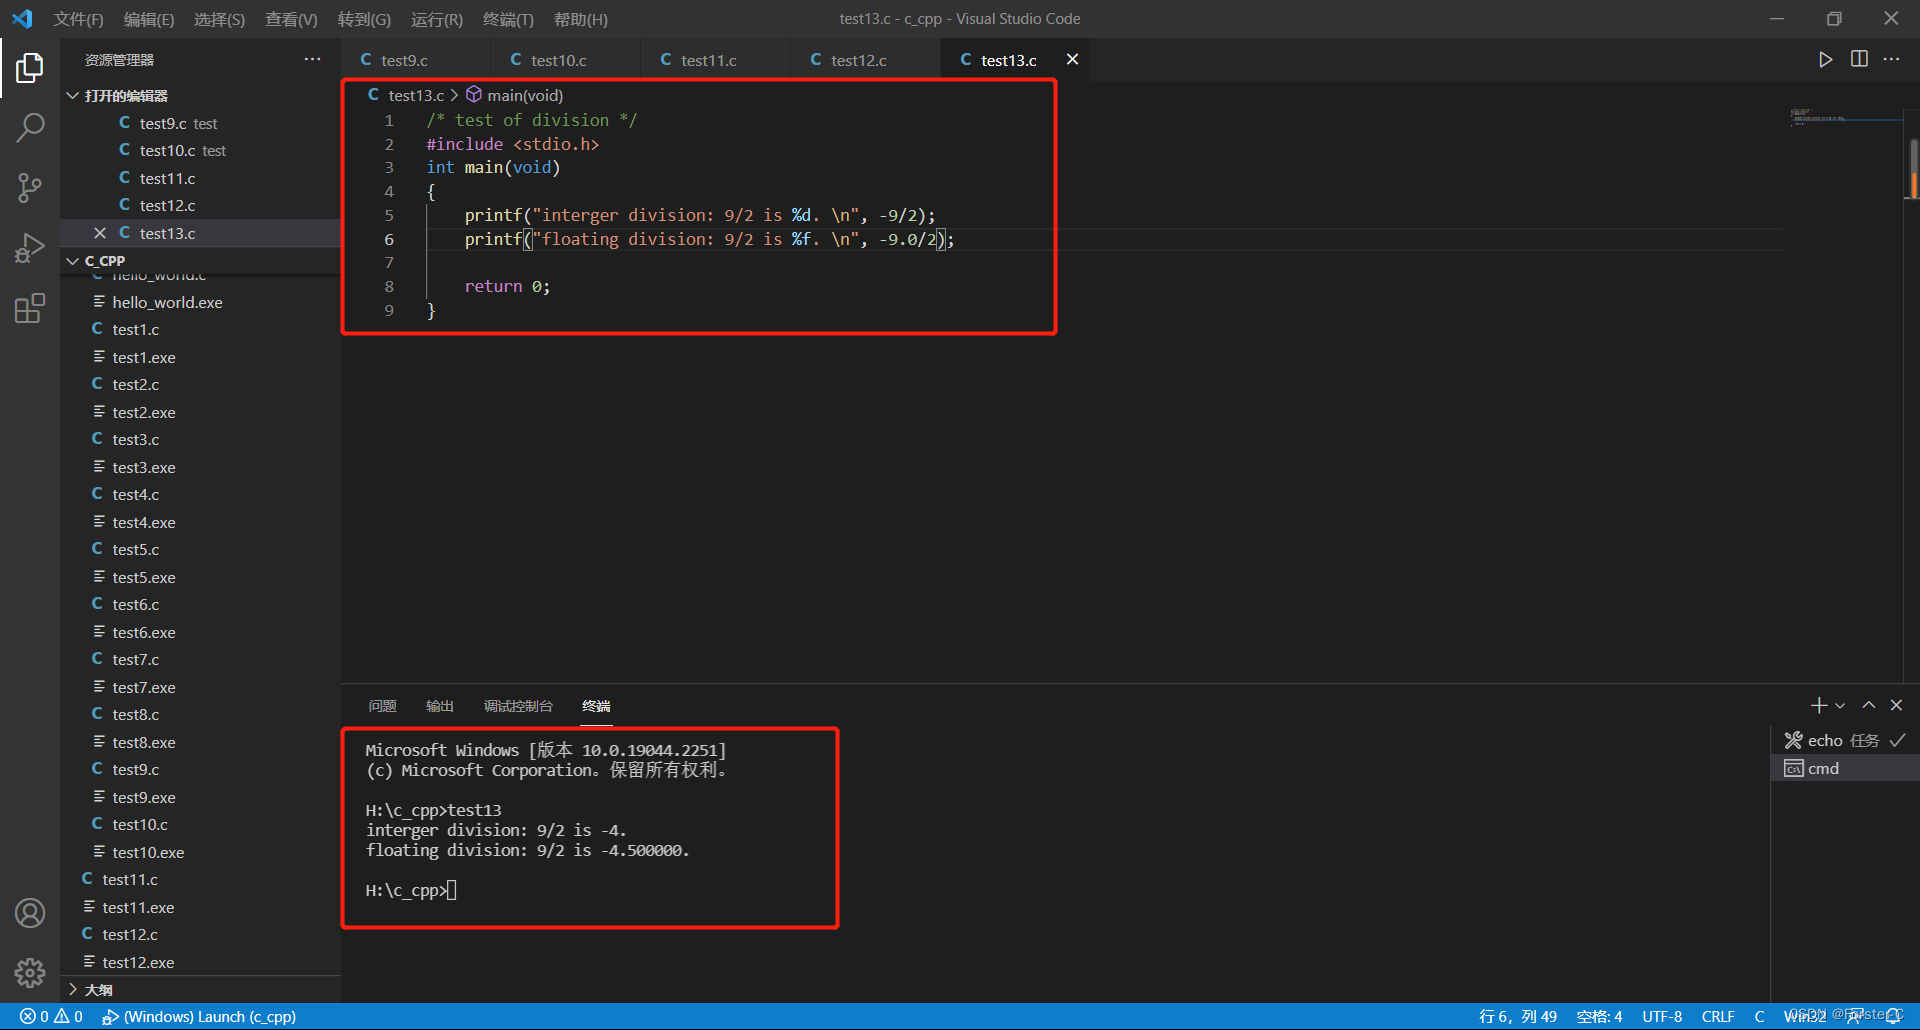Switch to Output panel tab
The width and height of the screenshot is (1920, 1030).
point(440,706)
